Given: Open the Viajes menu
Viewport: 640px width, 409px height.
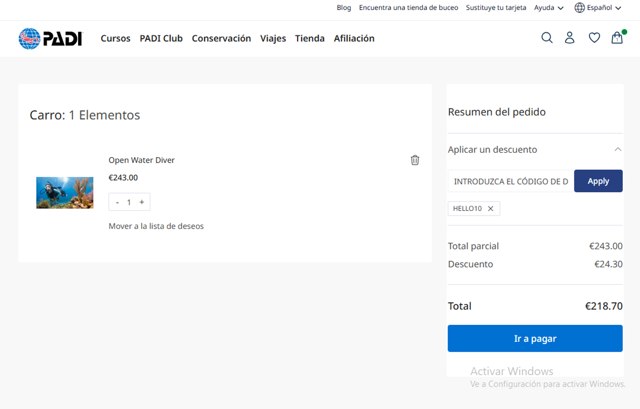Looking at the screenshot, I should (x=273, y=38).
